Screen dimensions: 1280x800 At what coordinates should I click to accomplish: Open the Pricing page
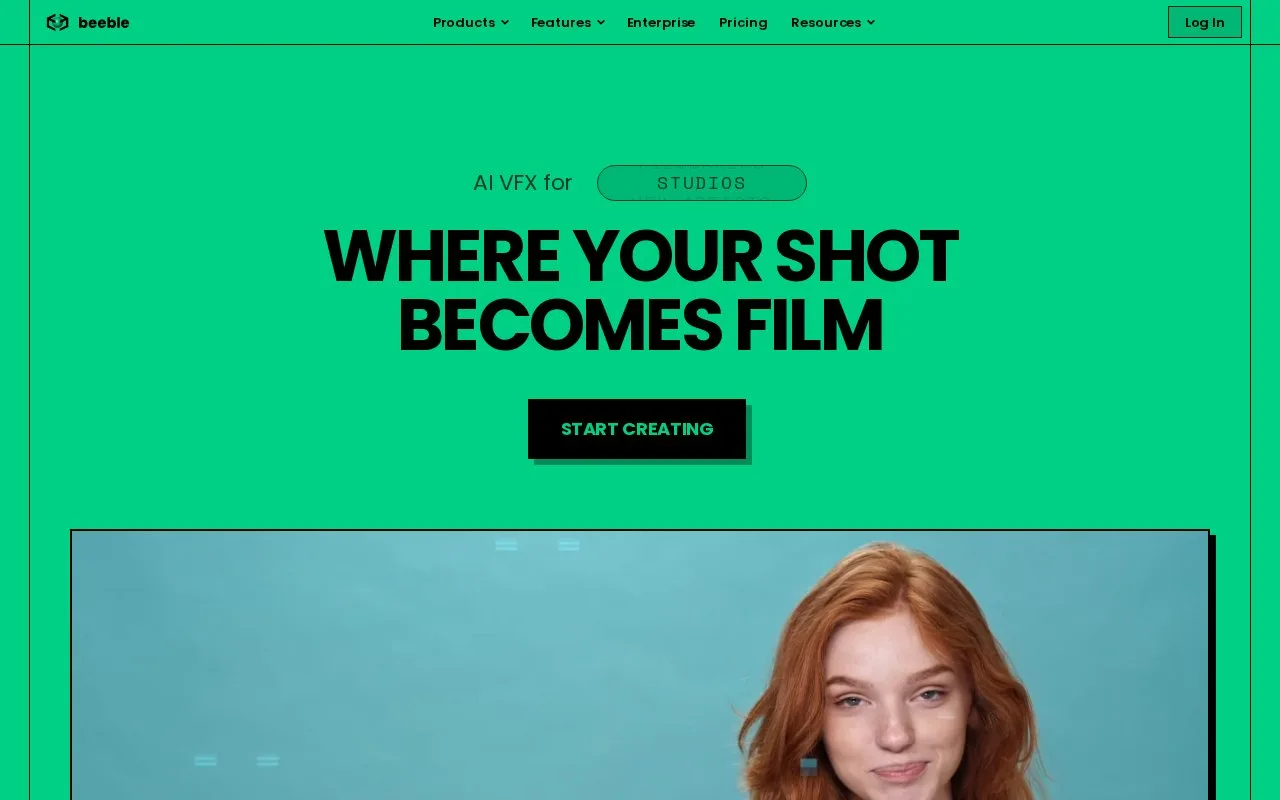point(743,22)
